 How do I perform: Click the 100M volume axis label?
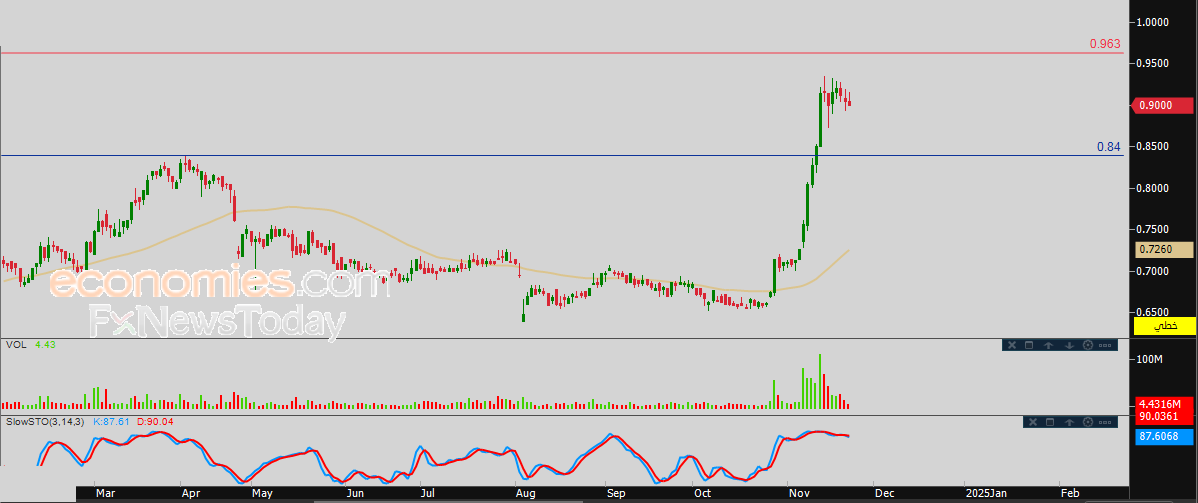pyautogui.click(x=1151, y=359)
